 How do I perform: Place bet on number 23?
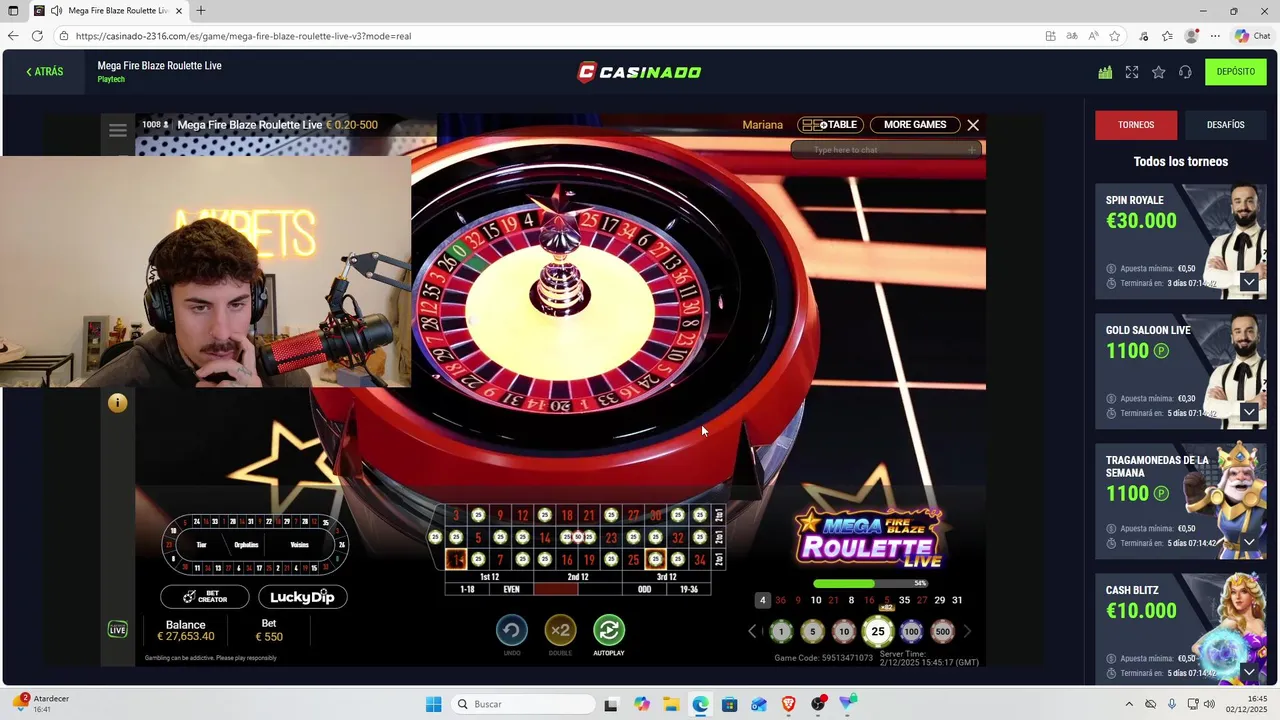tap(611, 538)
